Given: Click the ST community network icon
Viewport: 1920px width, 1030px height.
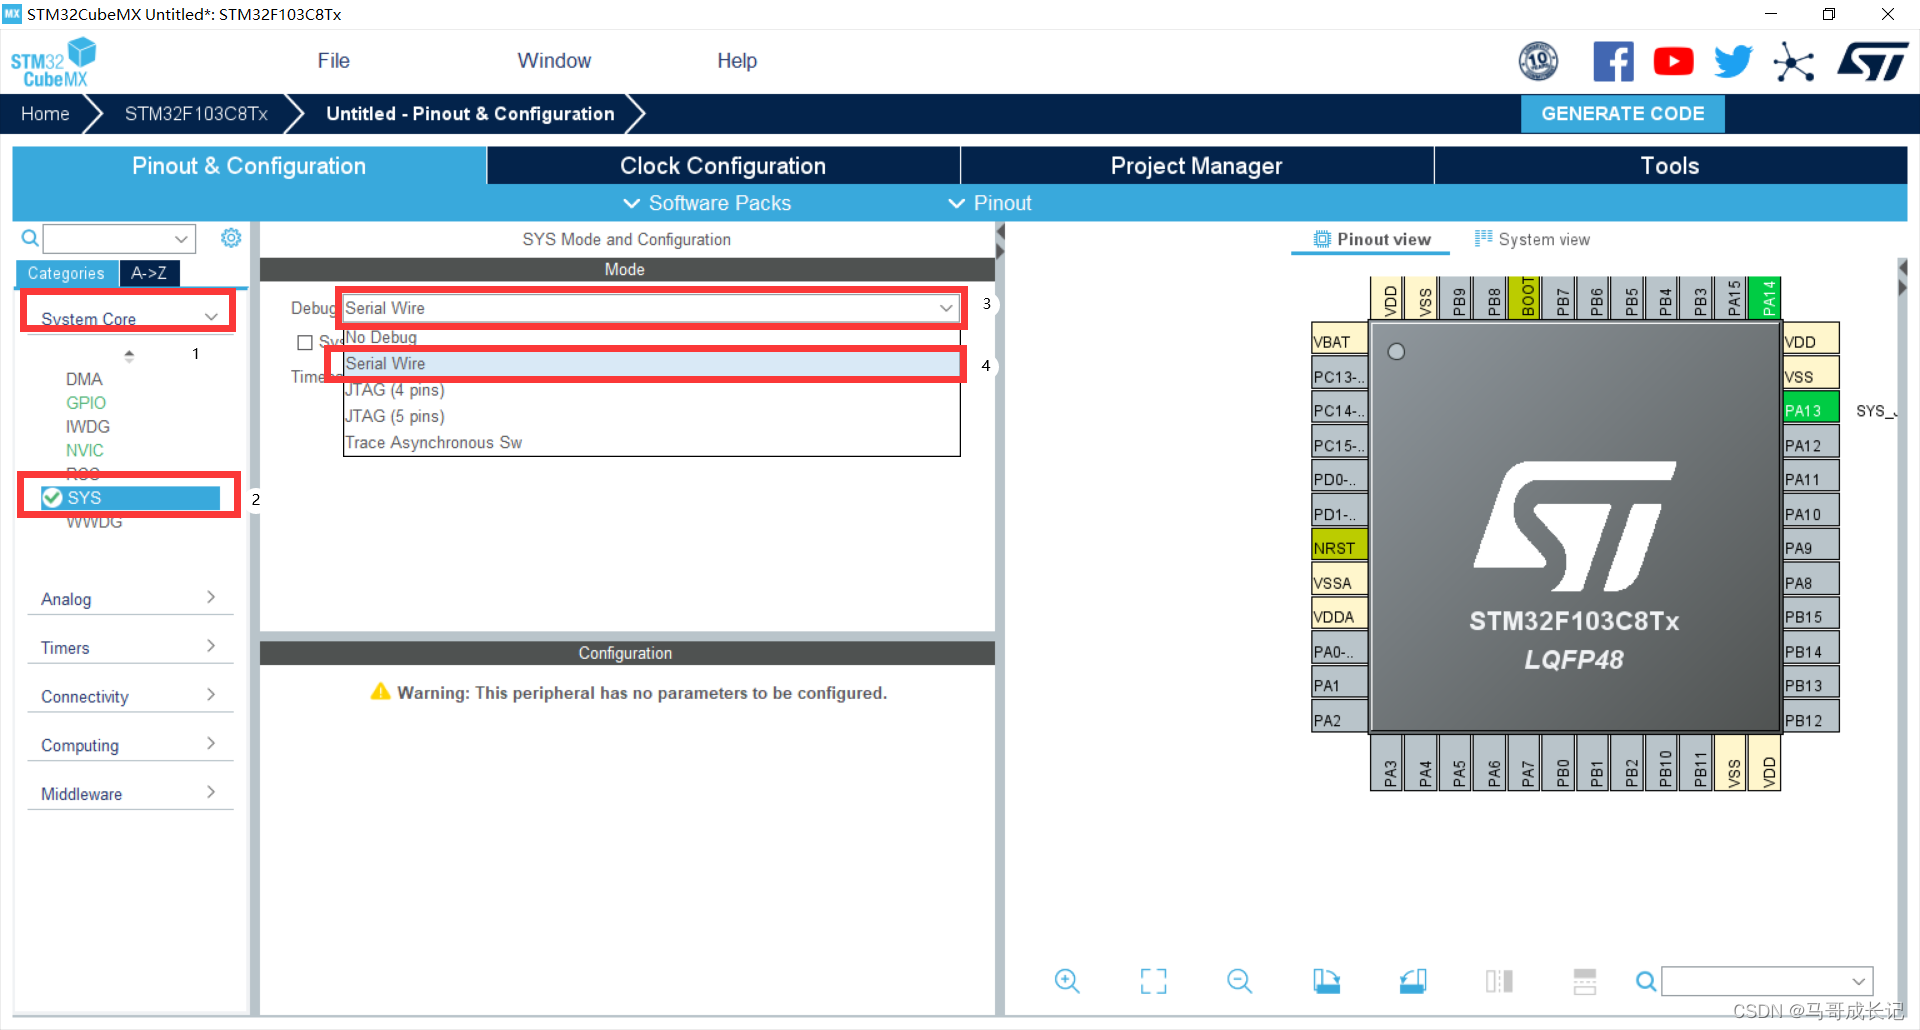Looking at the screenshot, I should pos(1793,62).
